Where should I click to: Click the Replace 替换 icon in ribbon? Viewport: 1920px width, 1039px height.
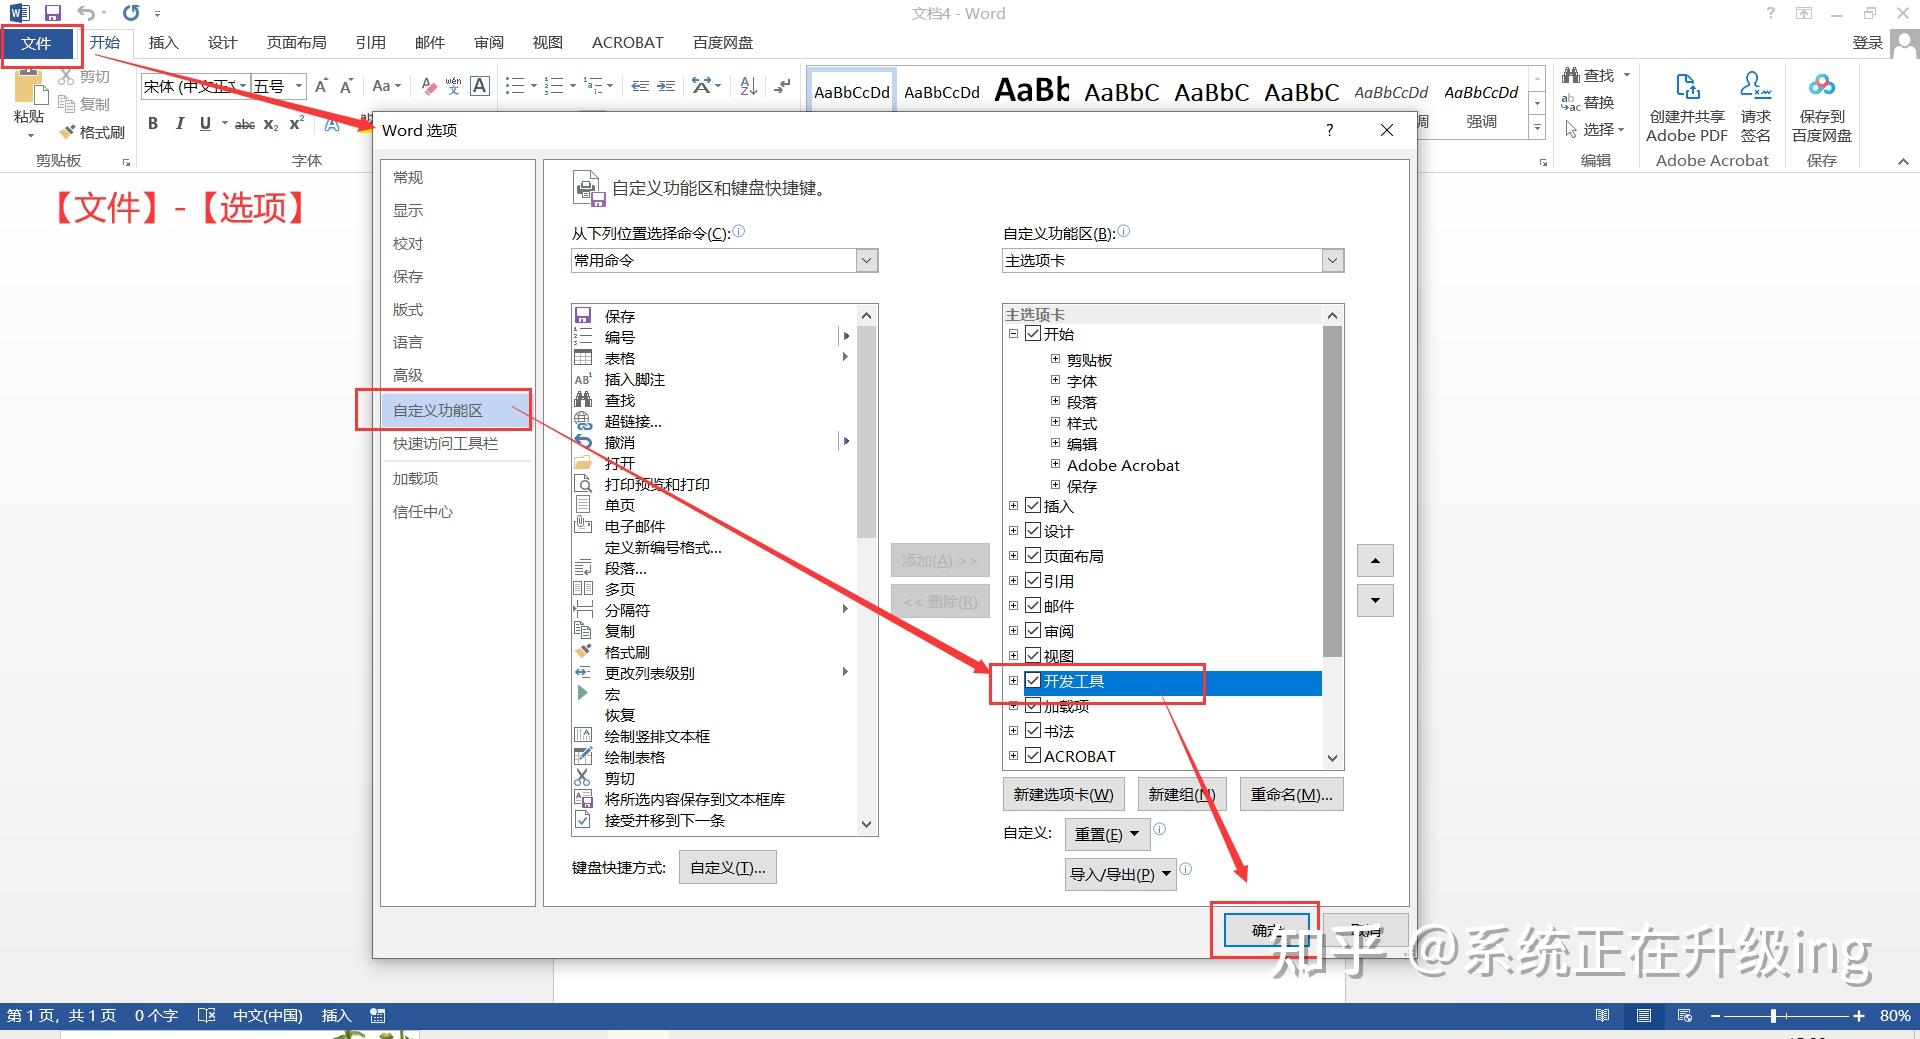pyautogui.click(x=1589, y=103)
